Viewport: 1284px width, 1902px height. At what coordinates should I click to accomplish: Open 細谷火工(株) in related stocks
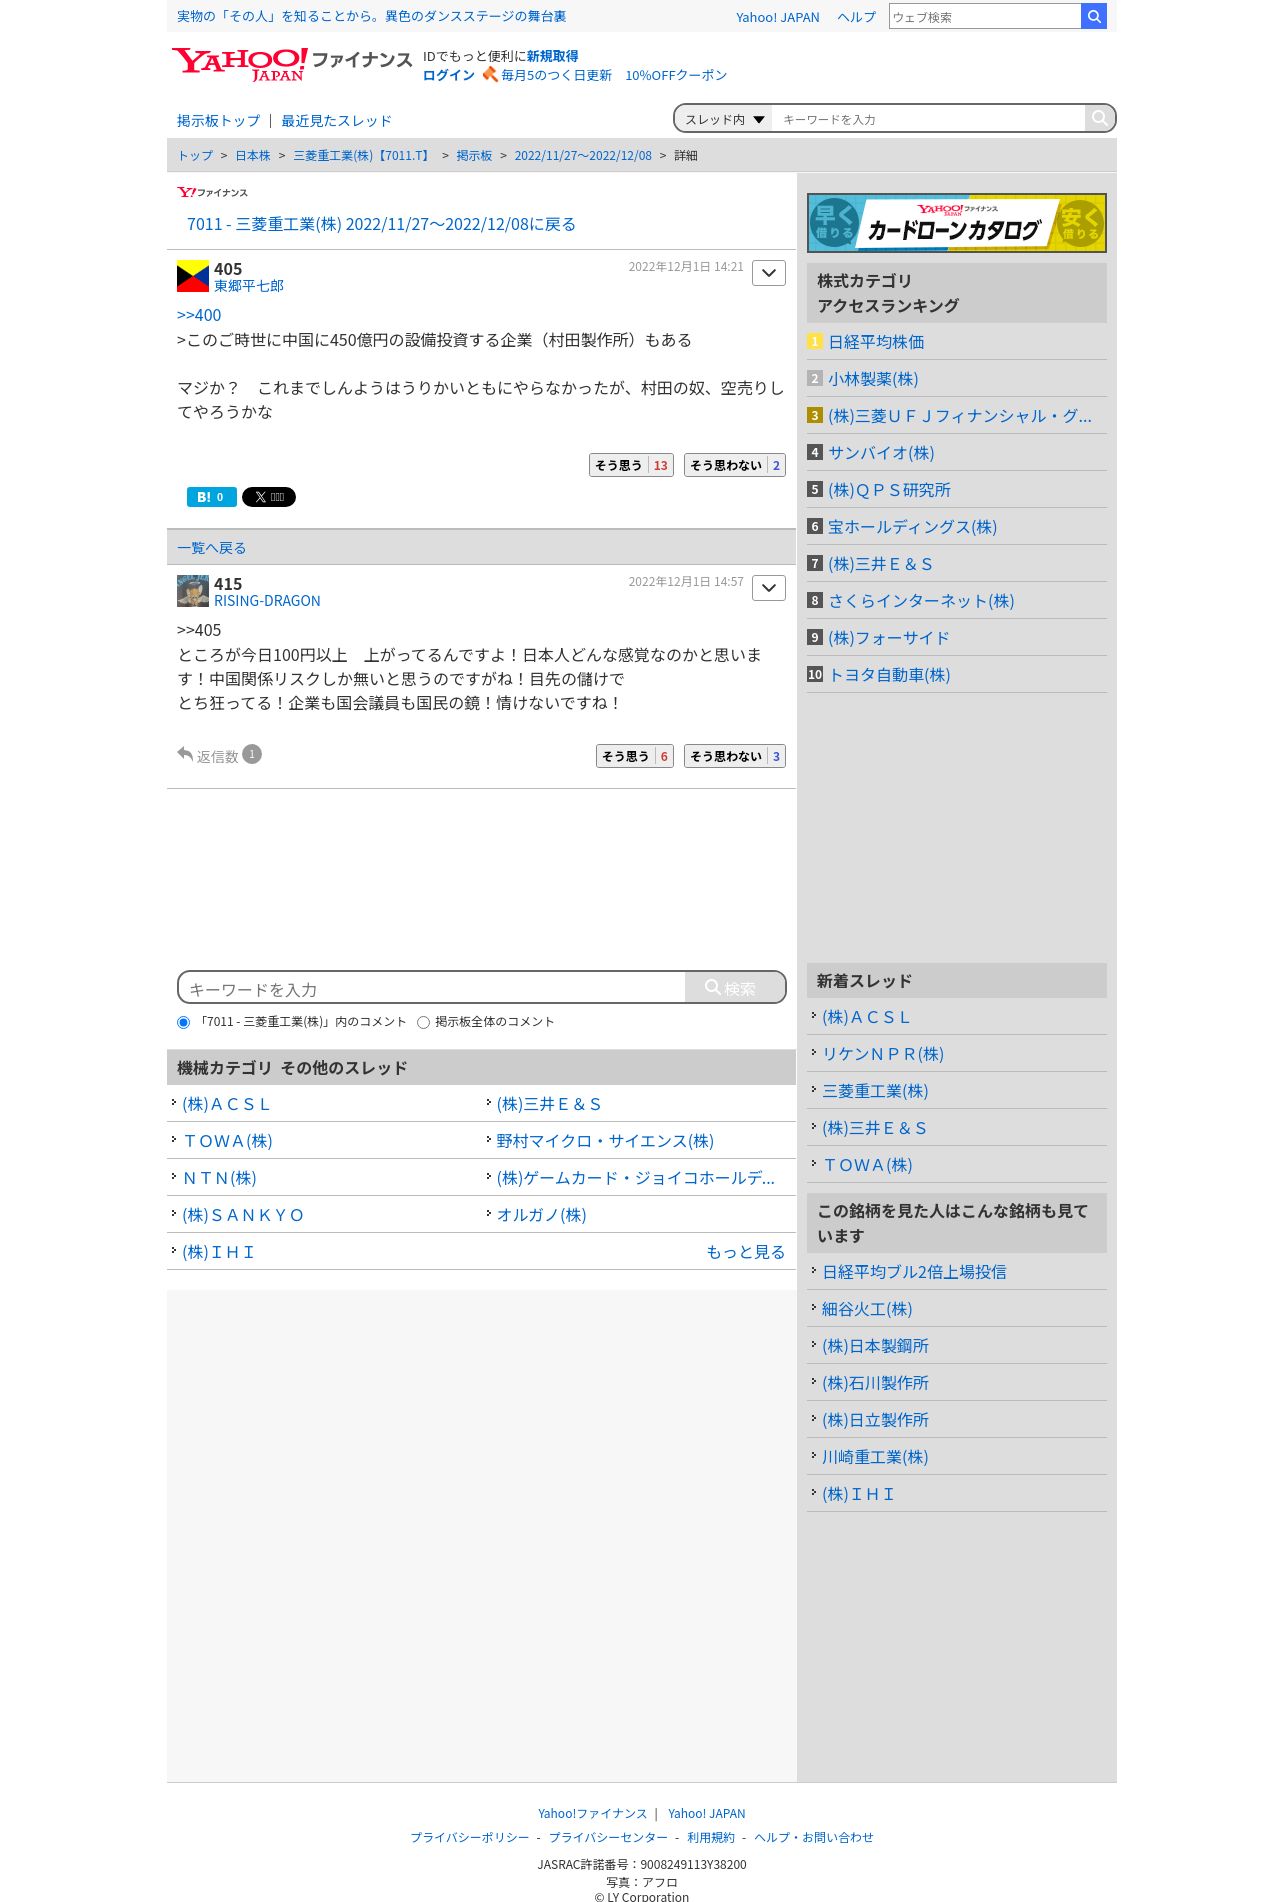point(867,1309)
